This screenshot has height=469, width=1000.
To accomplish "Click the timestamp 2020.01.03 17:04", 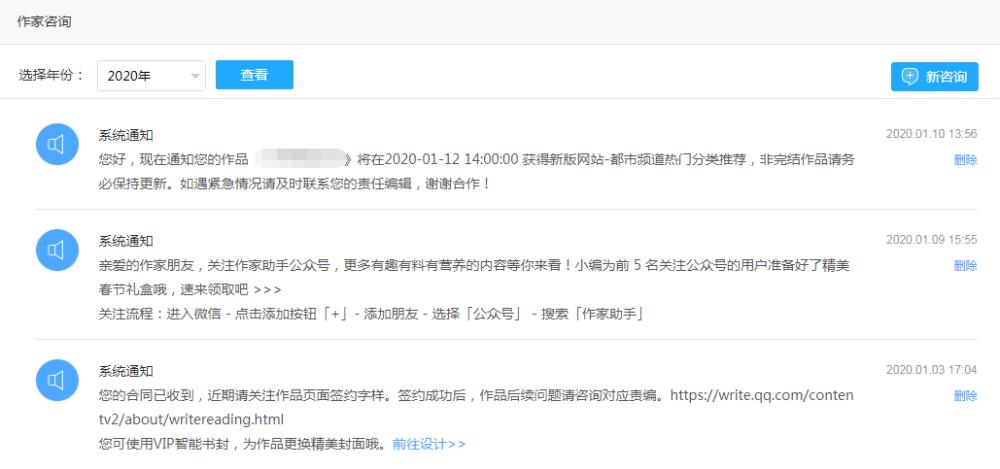I will [931, 370].
